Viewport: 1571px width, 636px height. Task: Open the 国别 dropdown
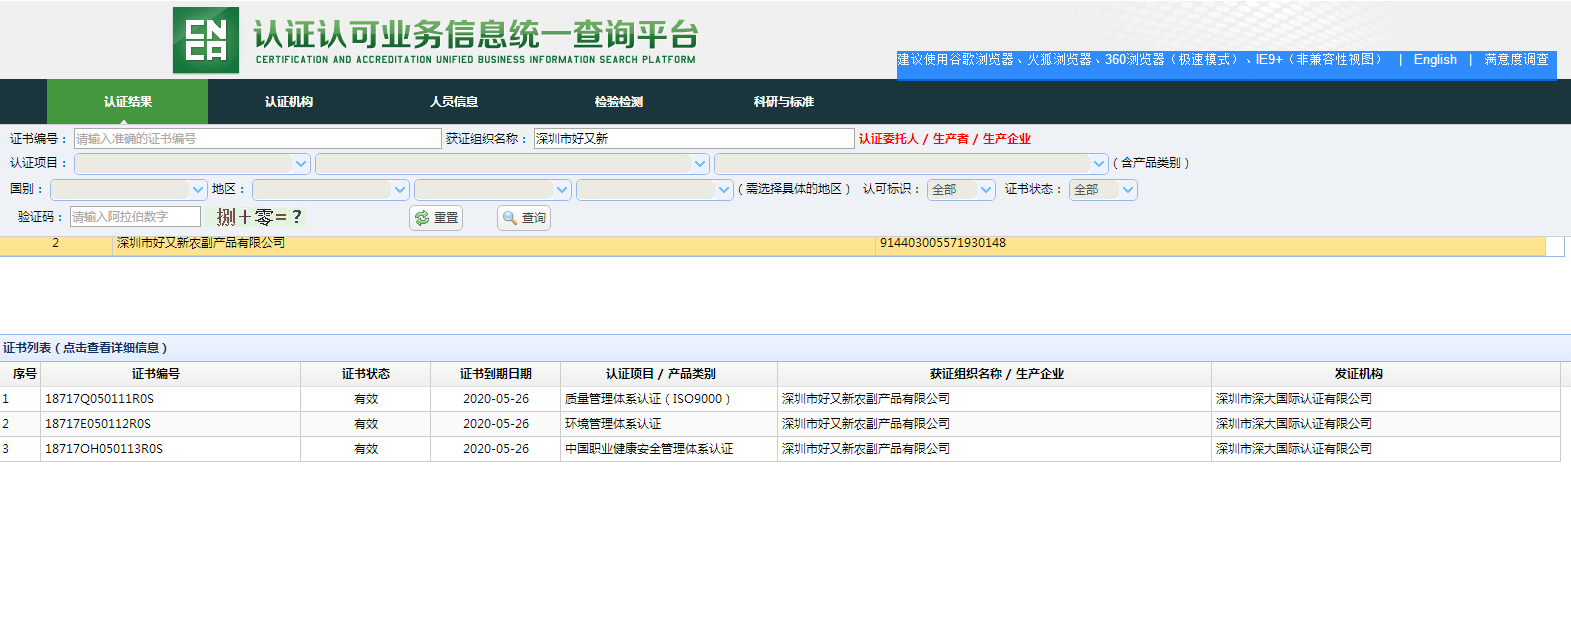pyautogui.click(x=129, y=190)
